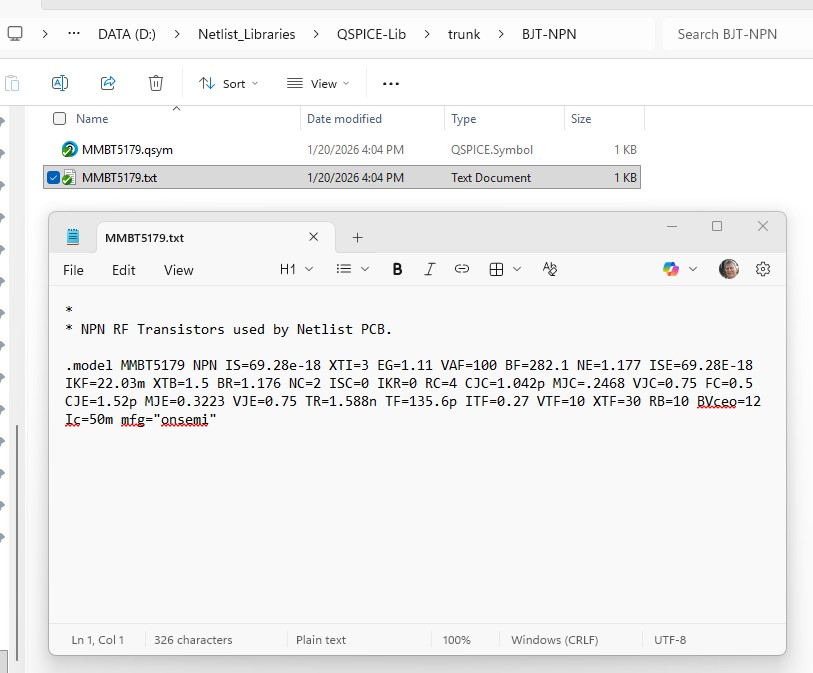Add a new Notepad tab with plus button
Screen dimensions: 813x673
[x=357, y=237]
